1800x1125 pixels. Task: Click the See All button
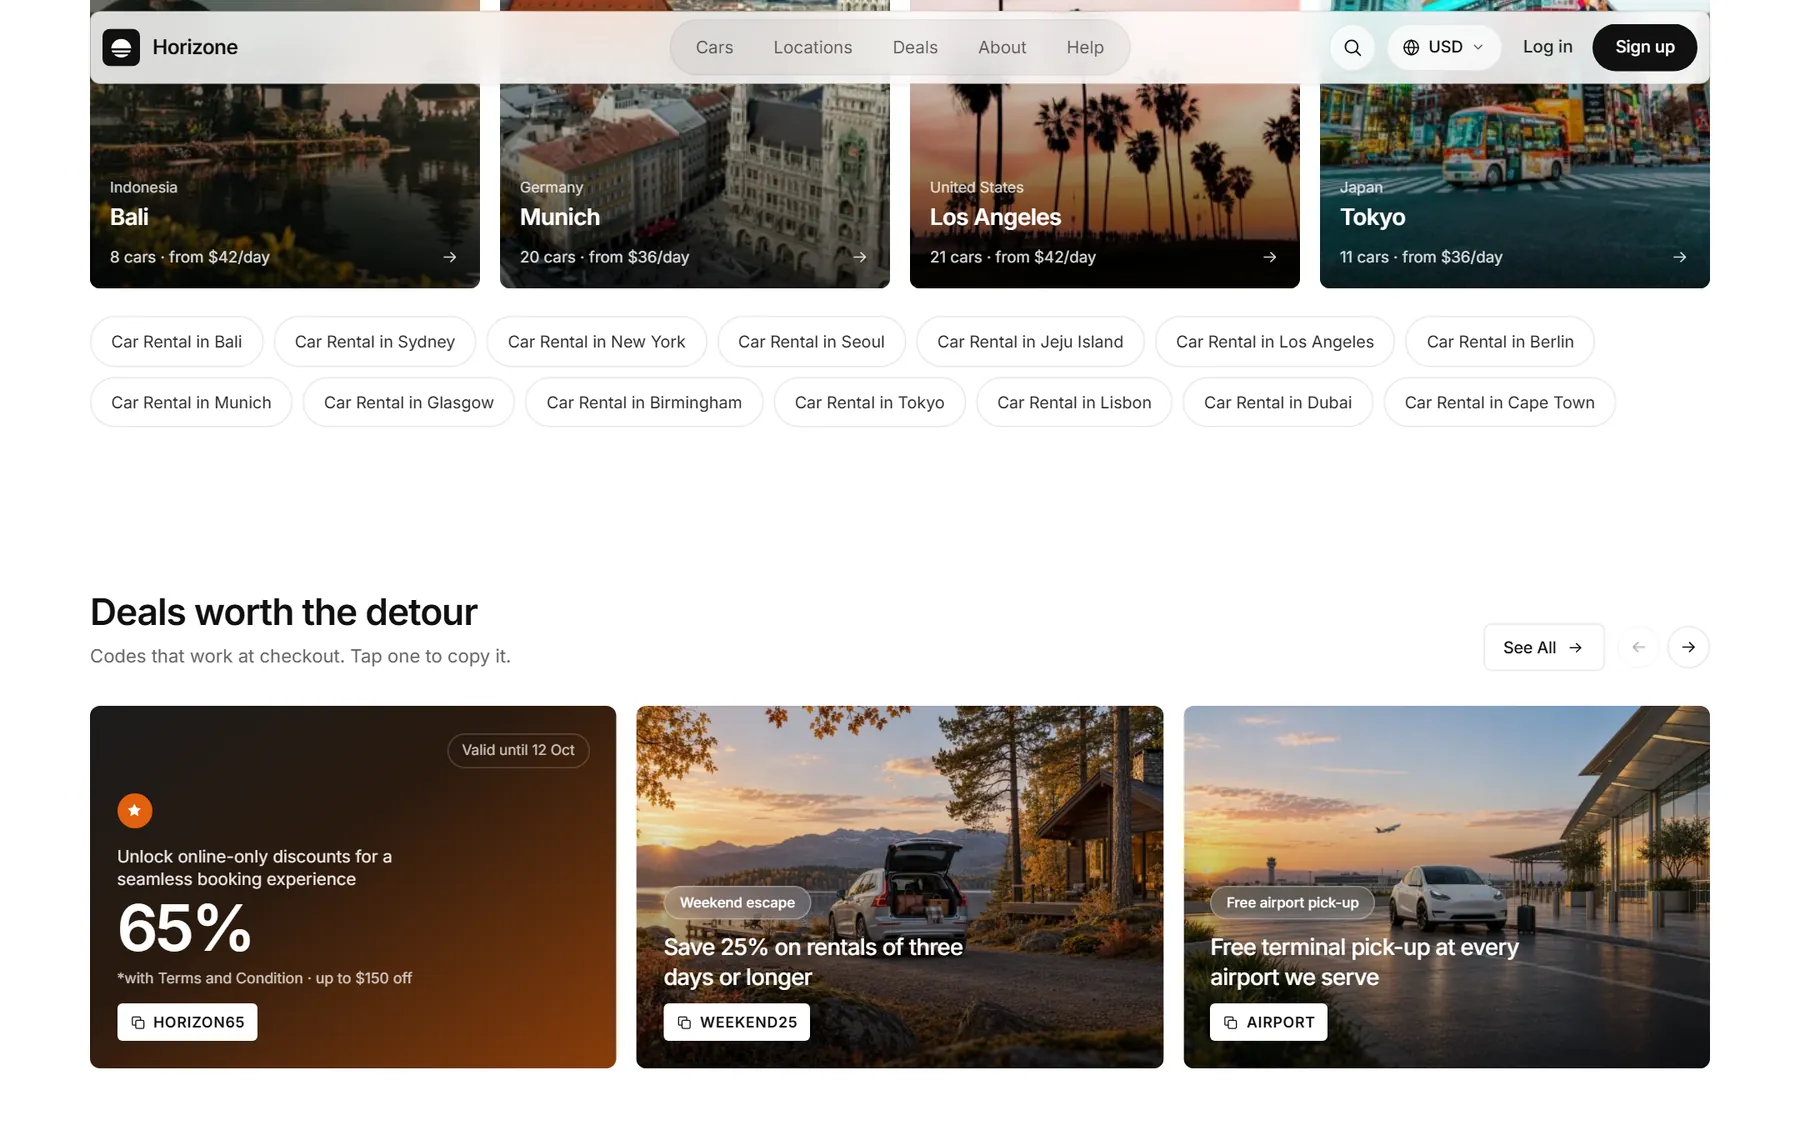tap(1543, 647)
